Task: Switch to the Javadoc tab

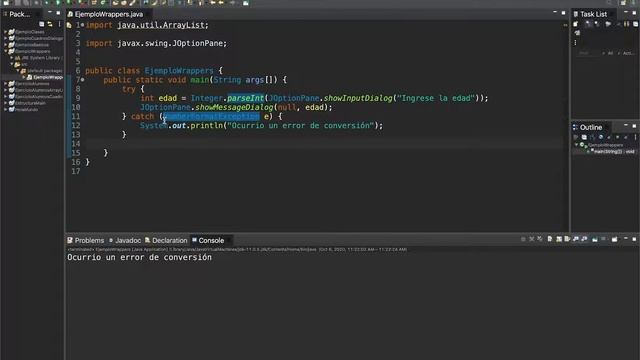Action: [x=124, y=240]
